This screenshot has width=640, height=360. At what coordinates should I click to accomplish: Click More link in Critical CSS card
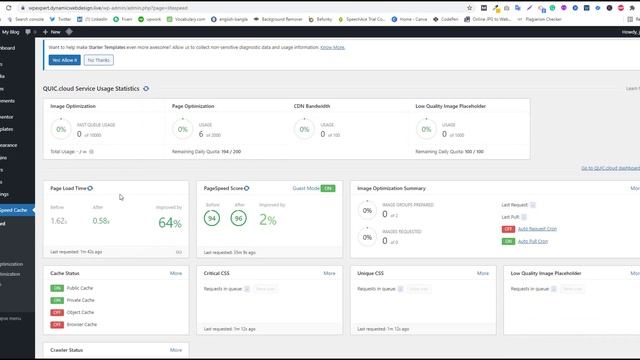point(329,273)
